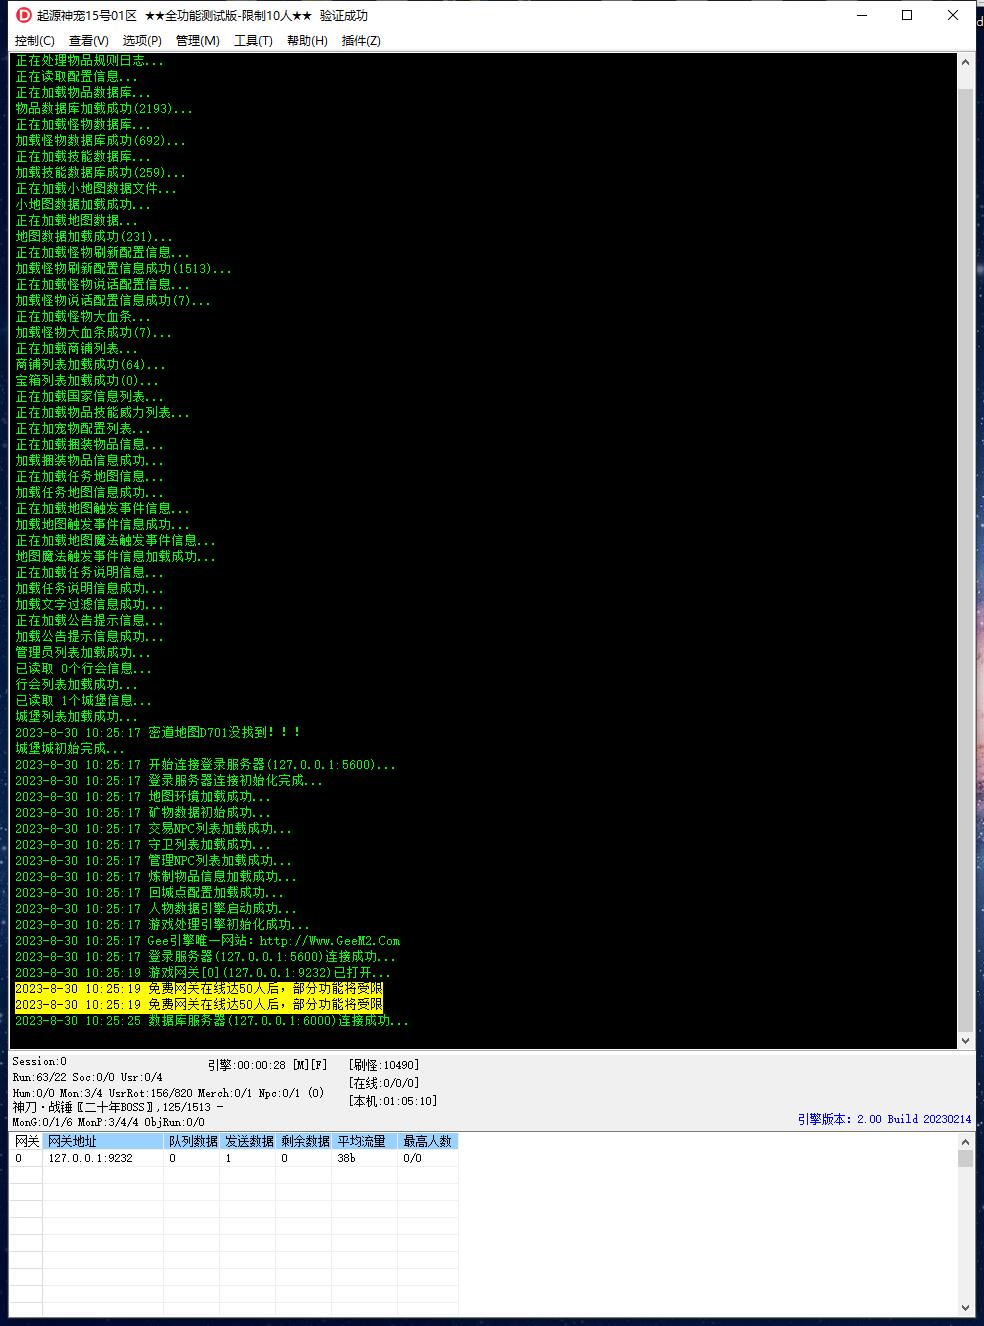Click the [刷怪:10490] status text

tap(384, 1065)
